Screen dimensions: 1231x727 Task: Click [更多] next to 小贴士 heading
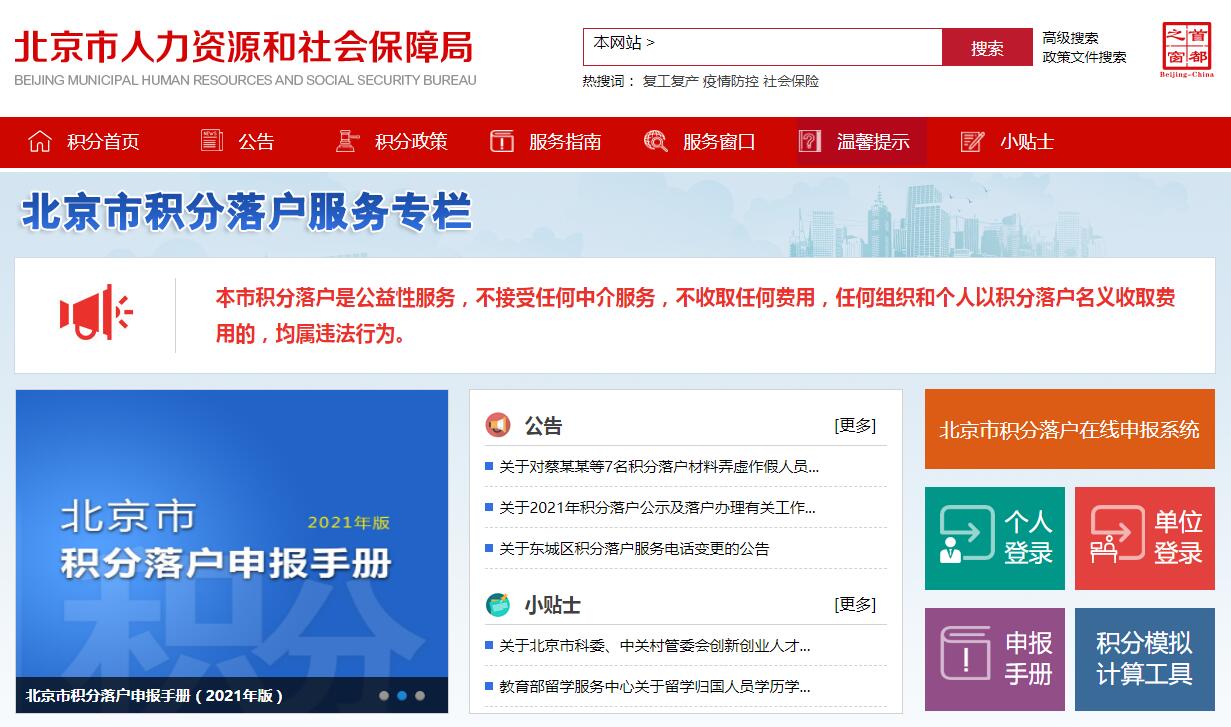855,605
